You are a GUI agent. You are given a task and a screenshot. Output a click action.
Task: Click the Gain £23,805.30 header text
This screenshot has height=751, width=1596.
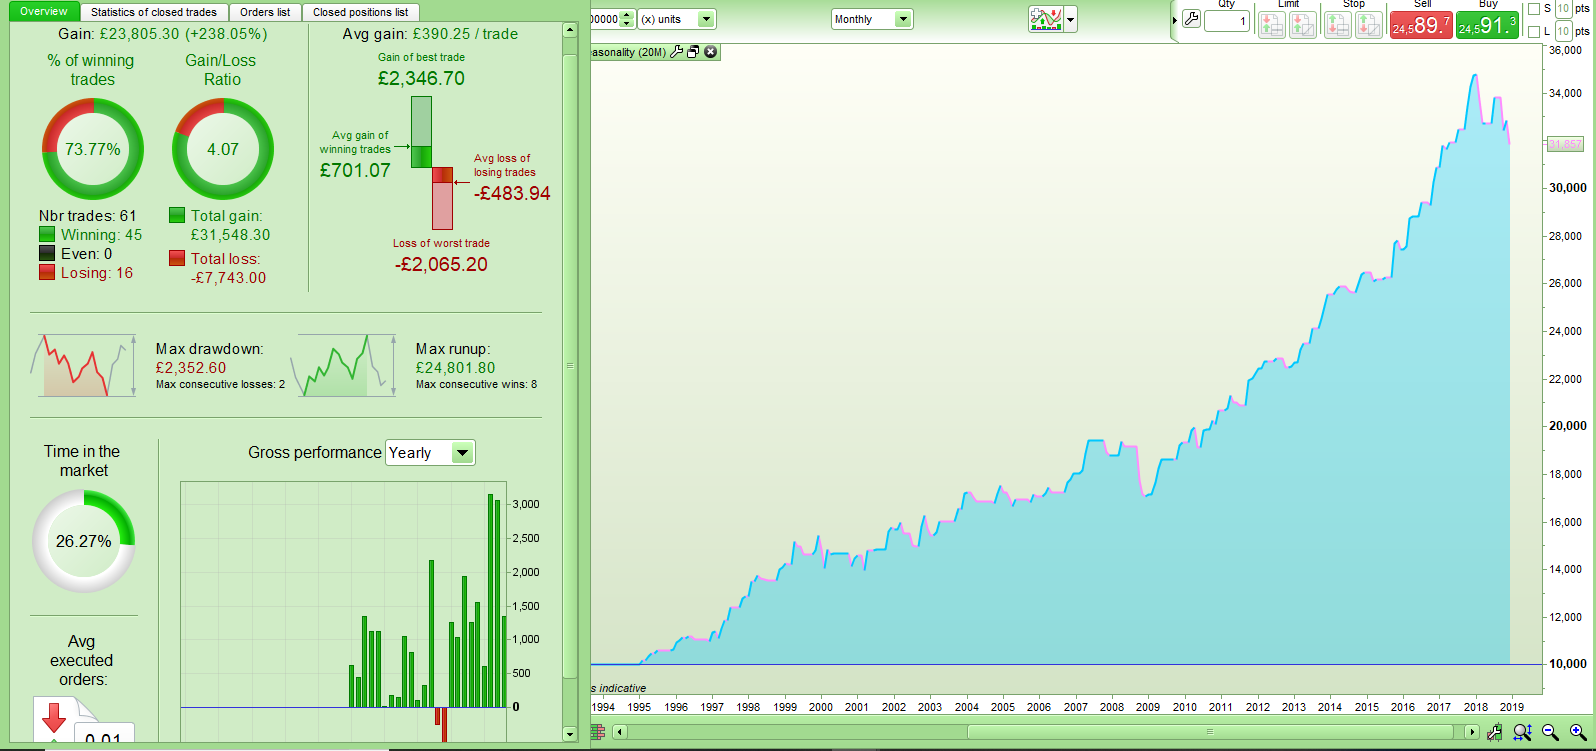163,34
